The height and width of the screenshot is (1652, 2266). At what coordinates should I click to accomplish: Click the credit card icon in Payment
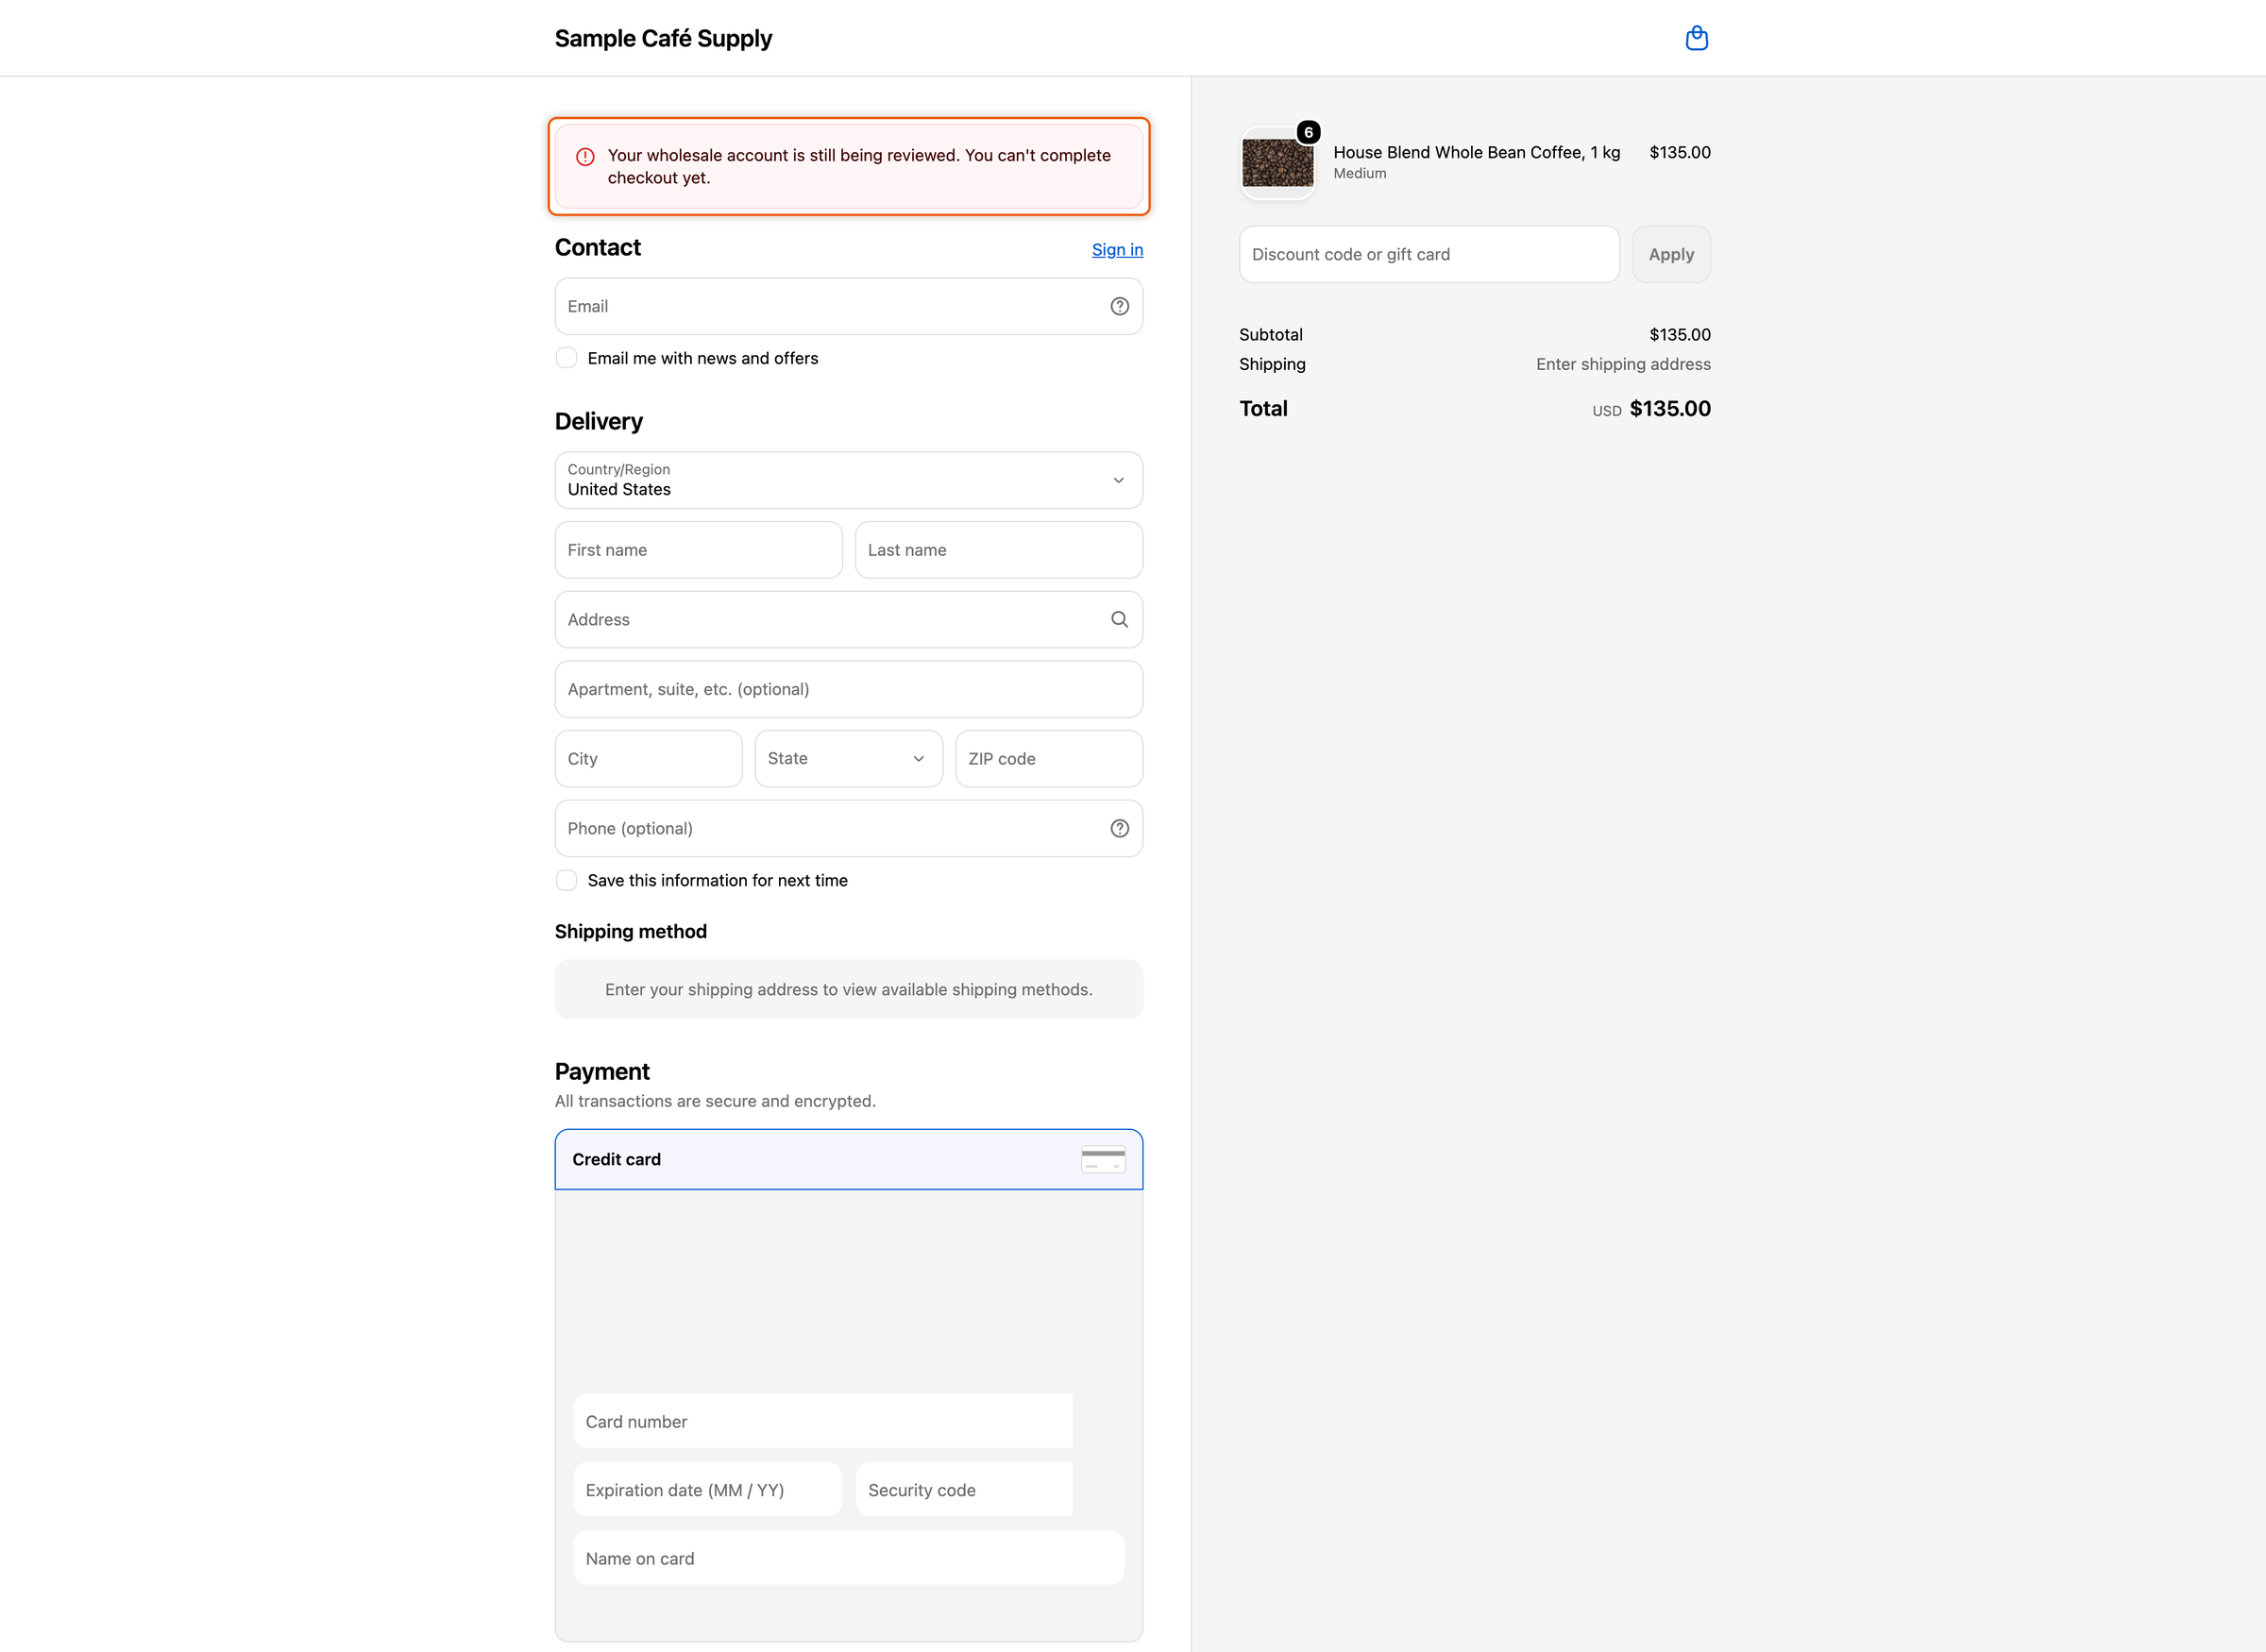pos(1103,1159)
